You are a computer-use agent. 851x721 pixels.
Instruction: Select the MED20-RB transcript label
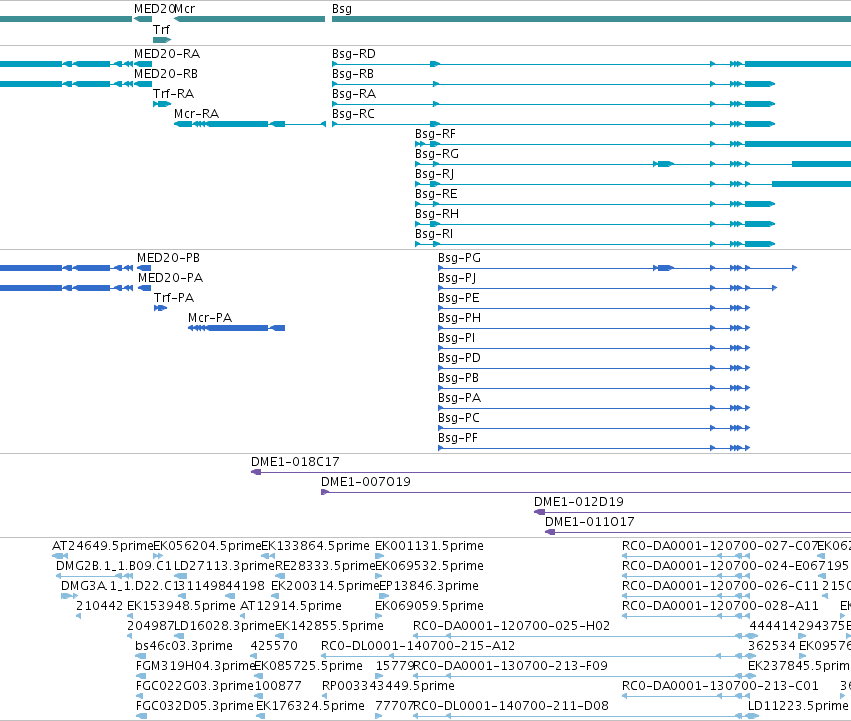coord(166,74)
